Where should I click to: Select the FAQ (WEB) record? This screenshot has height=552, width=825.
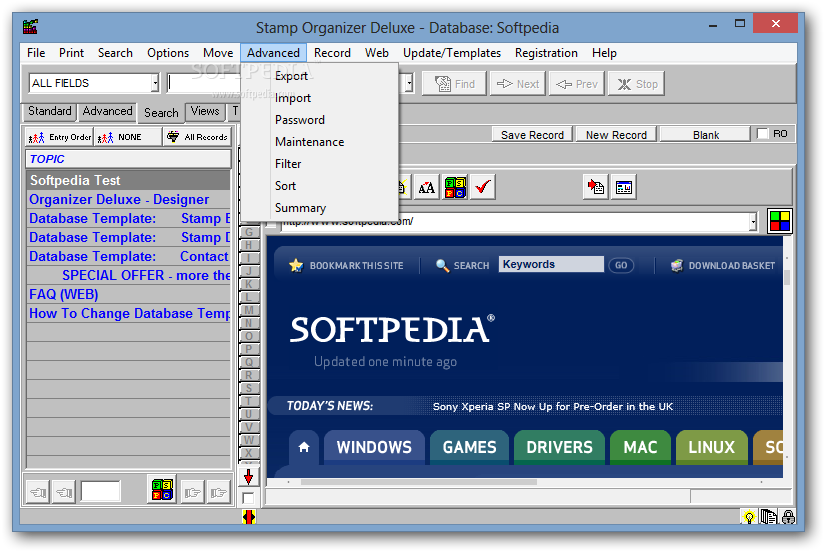tap(129, 294)
